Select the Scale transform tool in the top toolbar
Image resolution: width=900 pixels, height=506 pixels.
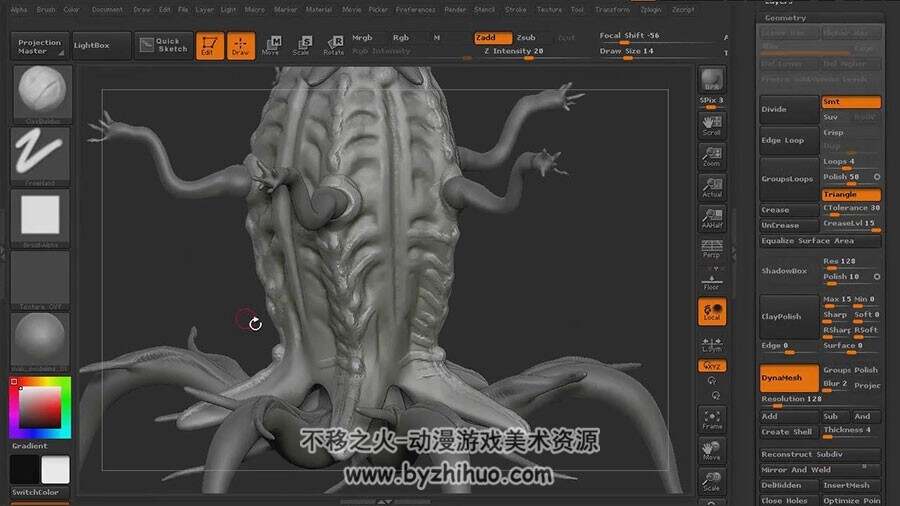301,45
